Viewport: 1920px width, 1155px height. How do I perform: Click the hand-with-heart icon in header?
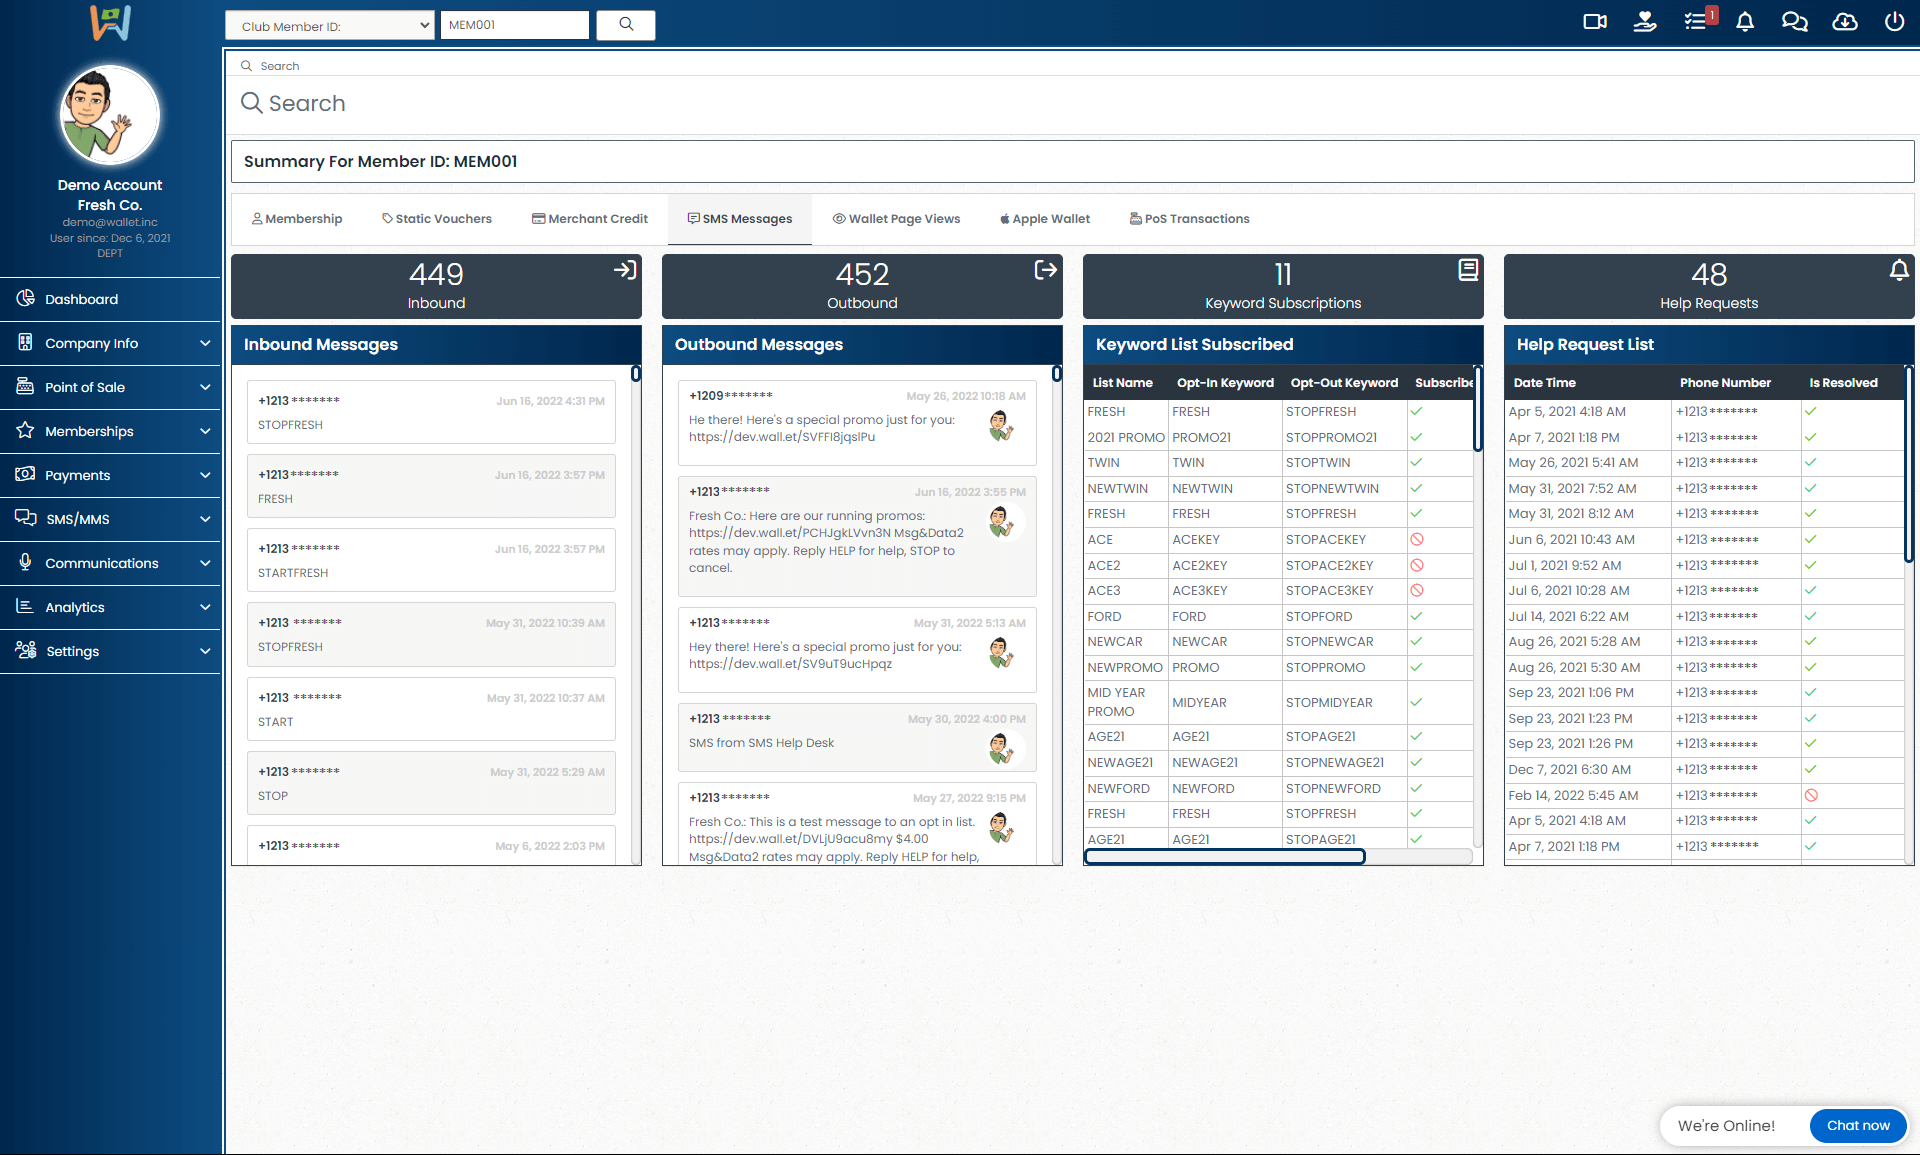1645,22
